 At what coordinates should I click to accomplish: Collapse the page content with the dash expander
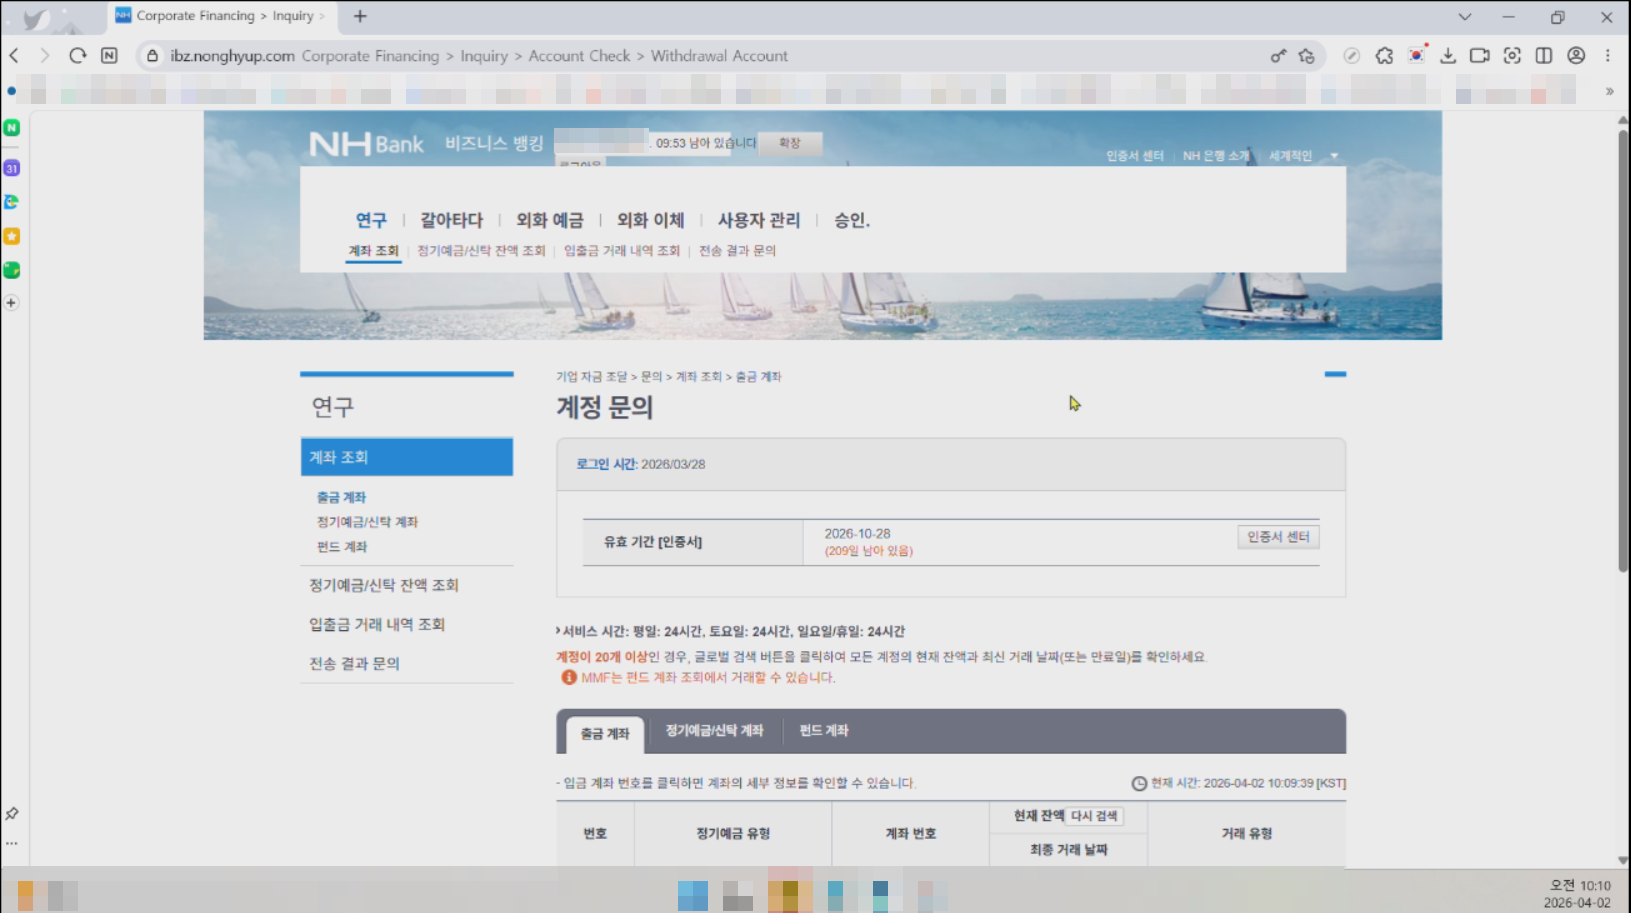(x=1336, y=374)
